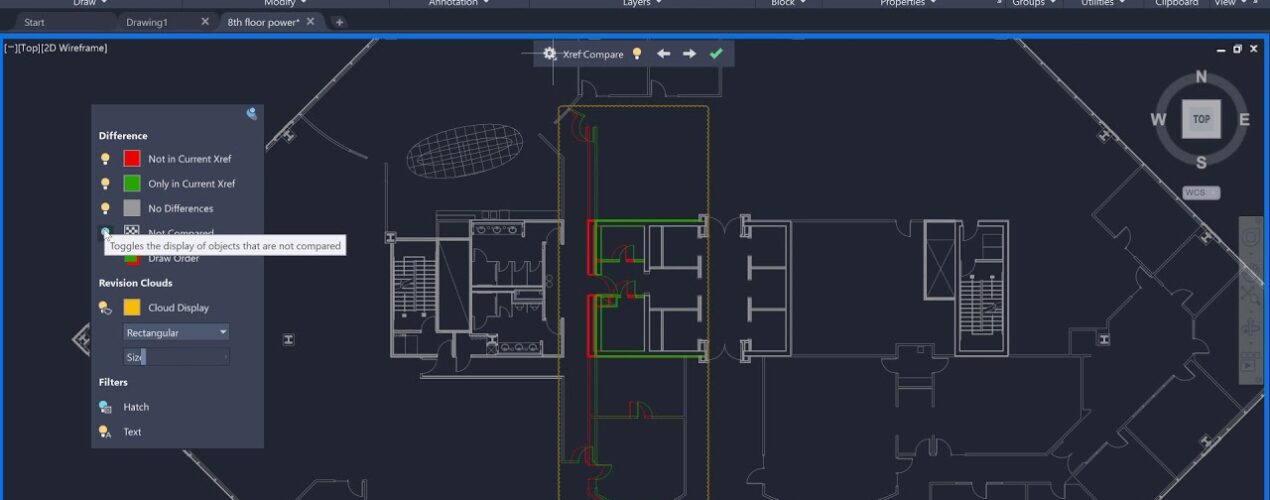Open the Rectangular cloud shape dropdown

coord(177,332)
